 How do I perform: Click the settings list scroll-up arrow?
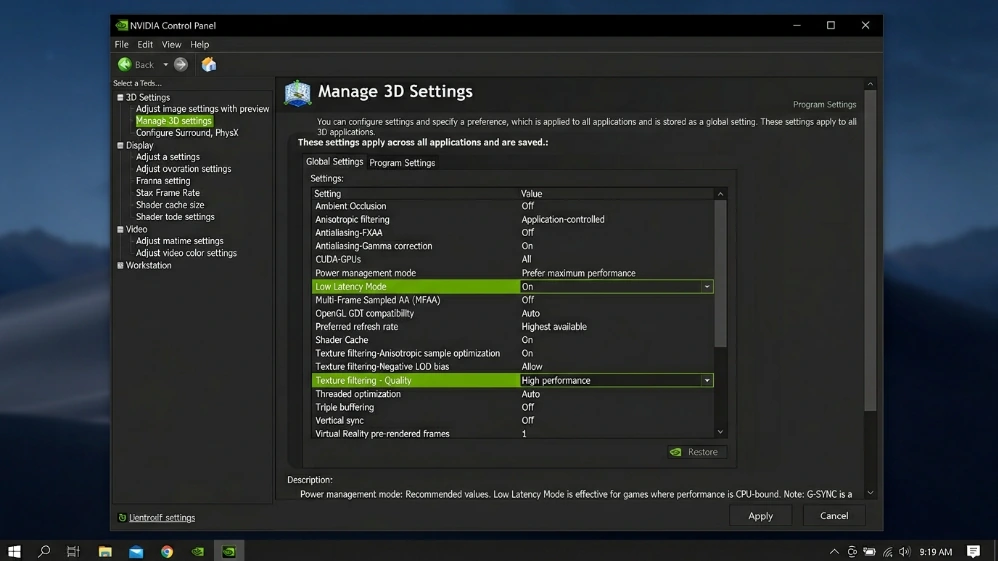tap(720, 194)
